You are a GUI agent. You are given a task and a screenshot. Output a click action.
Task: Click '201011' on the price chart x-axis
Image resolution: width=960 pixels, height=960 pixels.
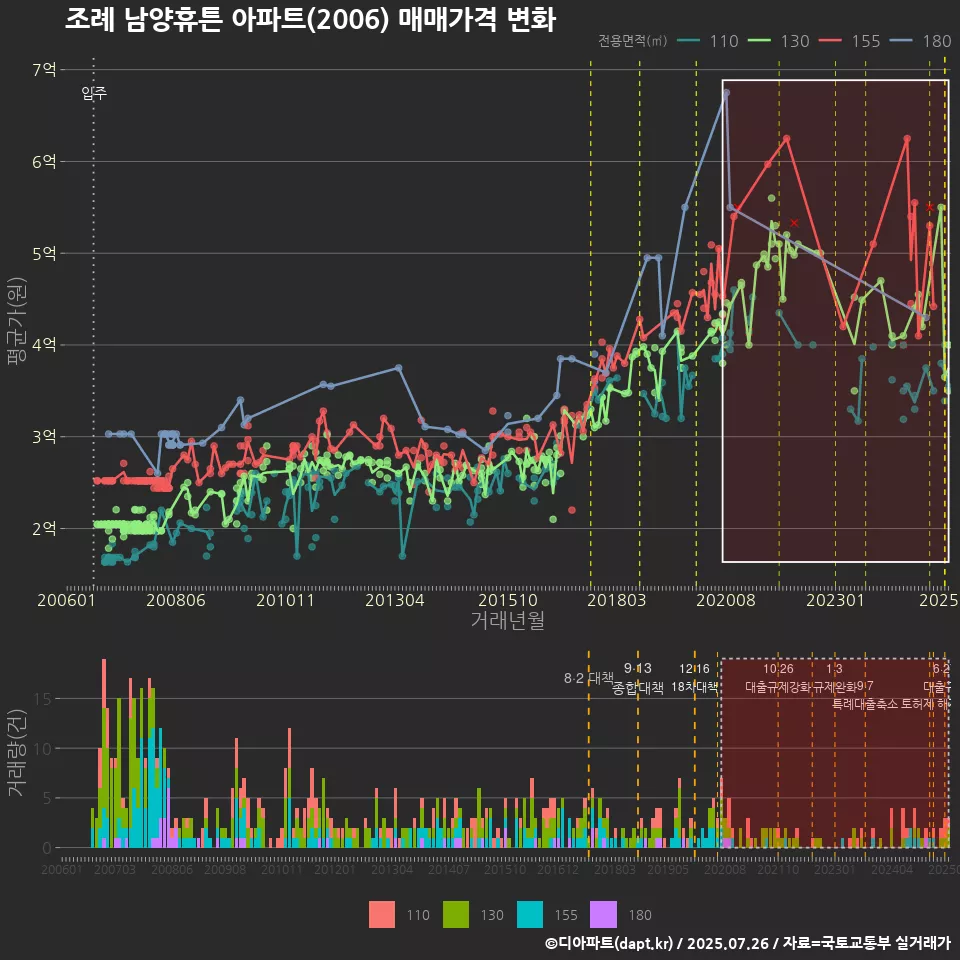(285, 600)
